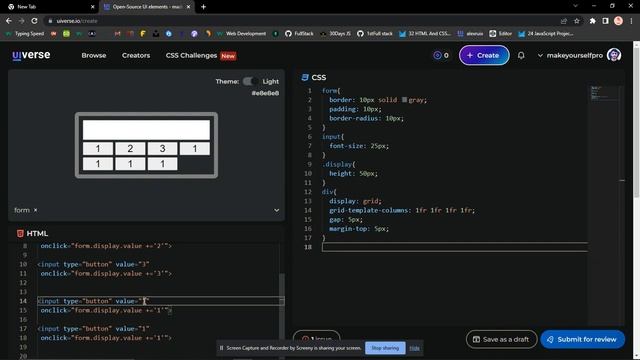Go to Browse page
Viewport: 640px width, 360px height.
tap(93, 55)
